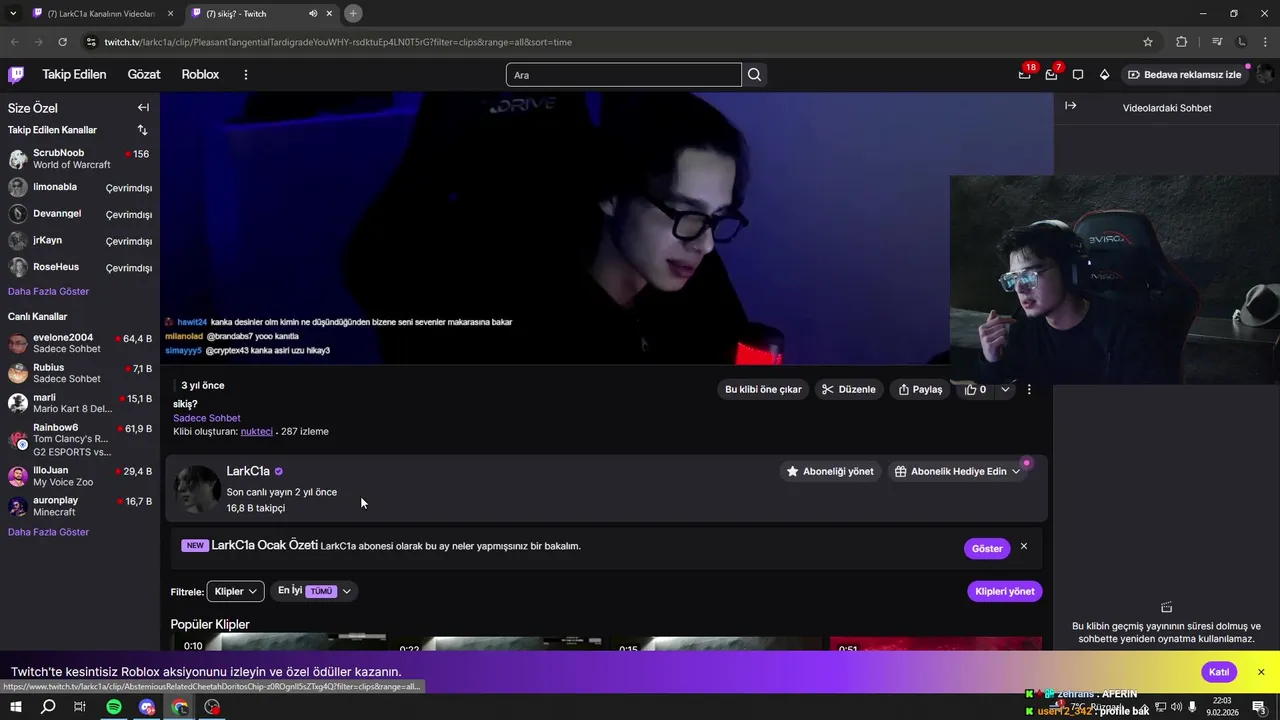The width and height of the screenshot is (1280, 720).
Task: Click Bu klibi öne çıkar button
Action: tap(763, 390)
